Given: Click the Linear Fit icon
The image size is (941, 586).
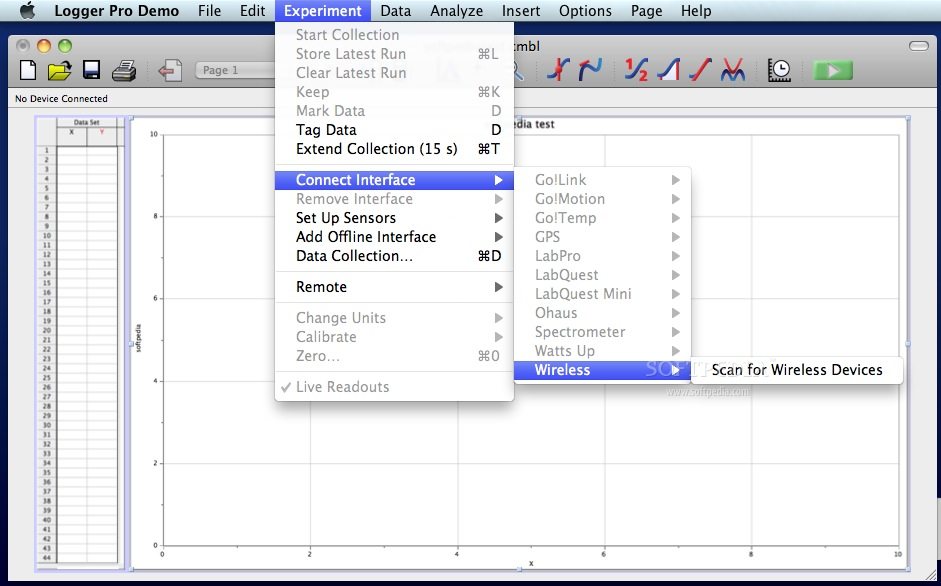Looking at the screenshot, I should point(700,70).
